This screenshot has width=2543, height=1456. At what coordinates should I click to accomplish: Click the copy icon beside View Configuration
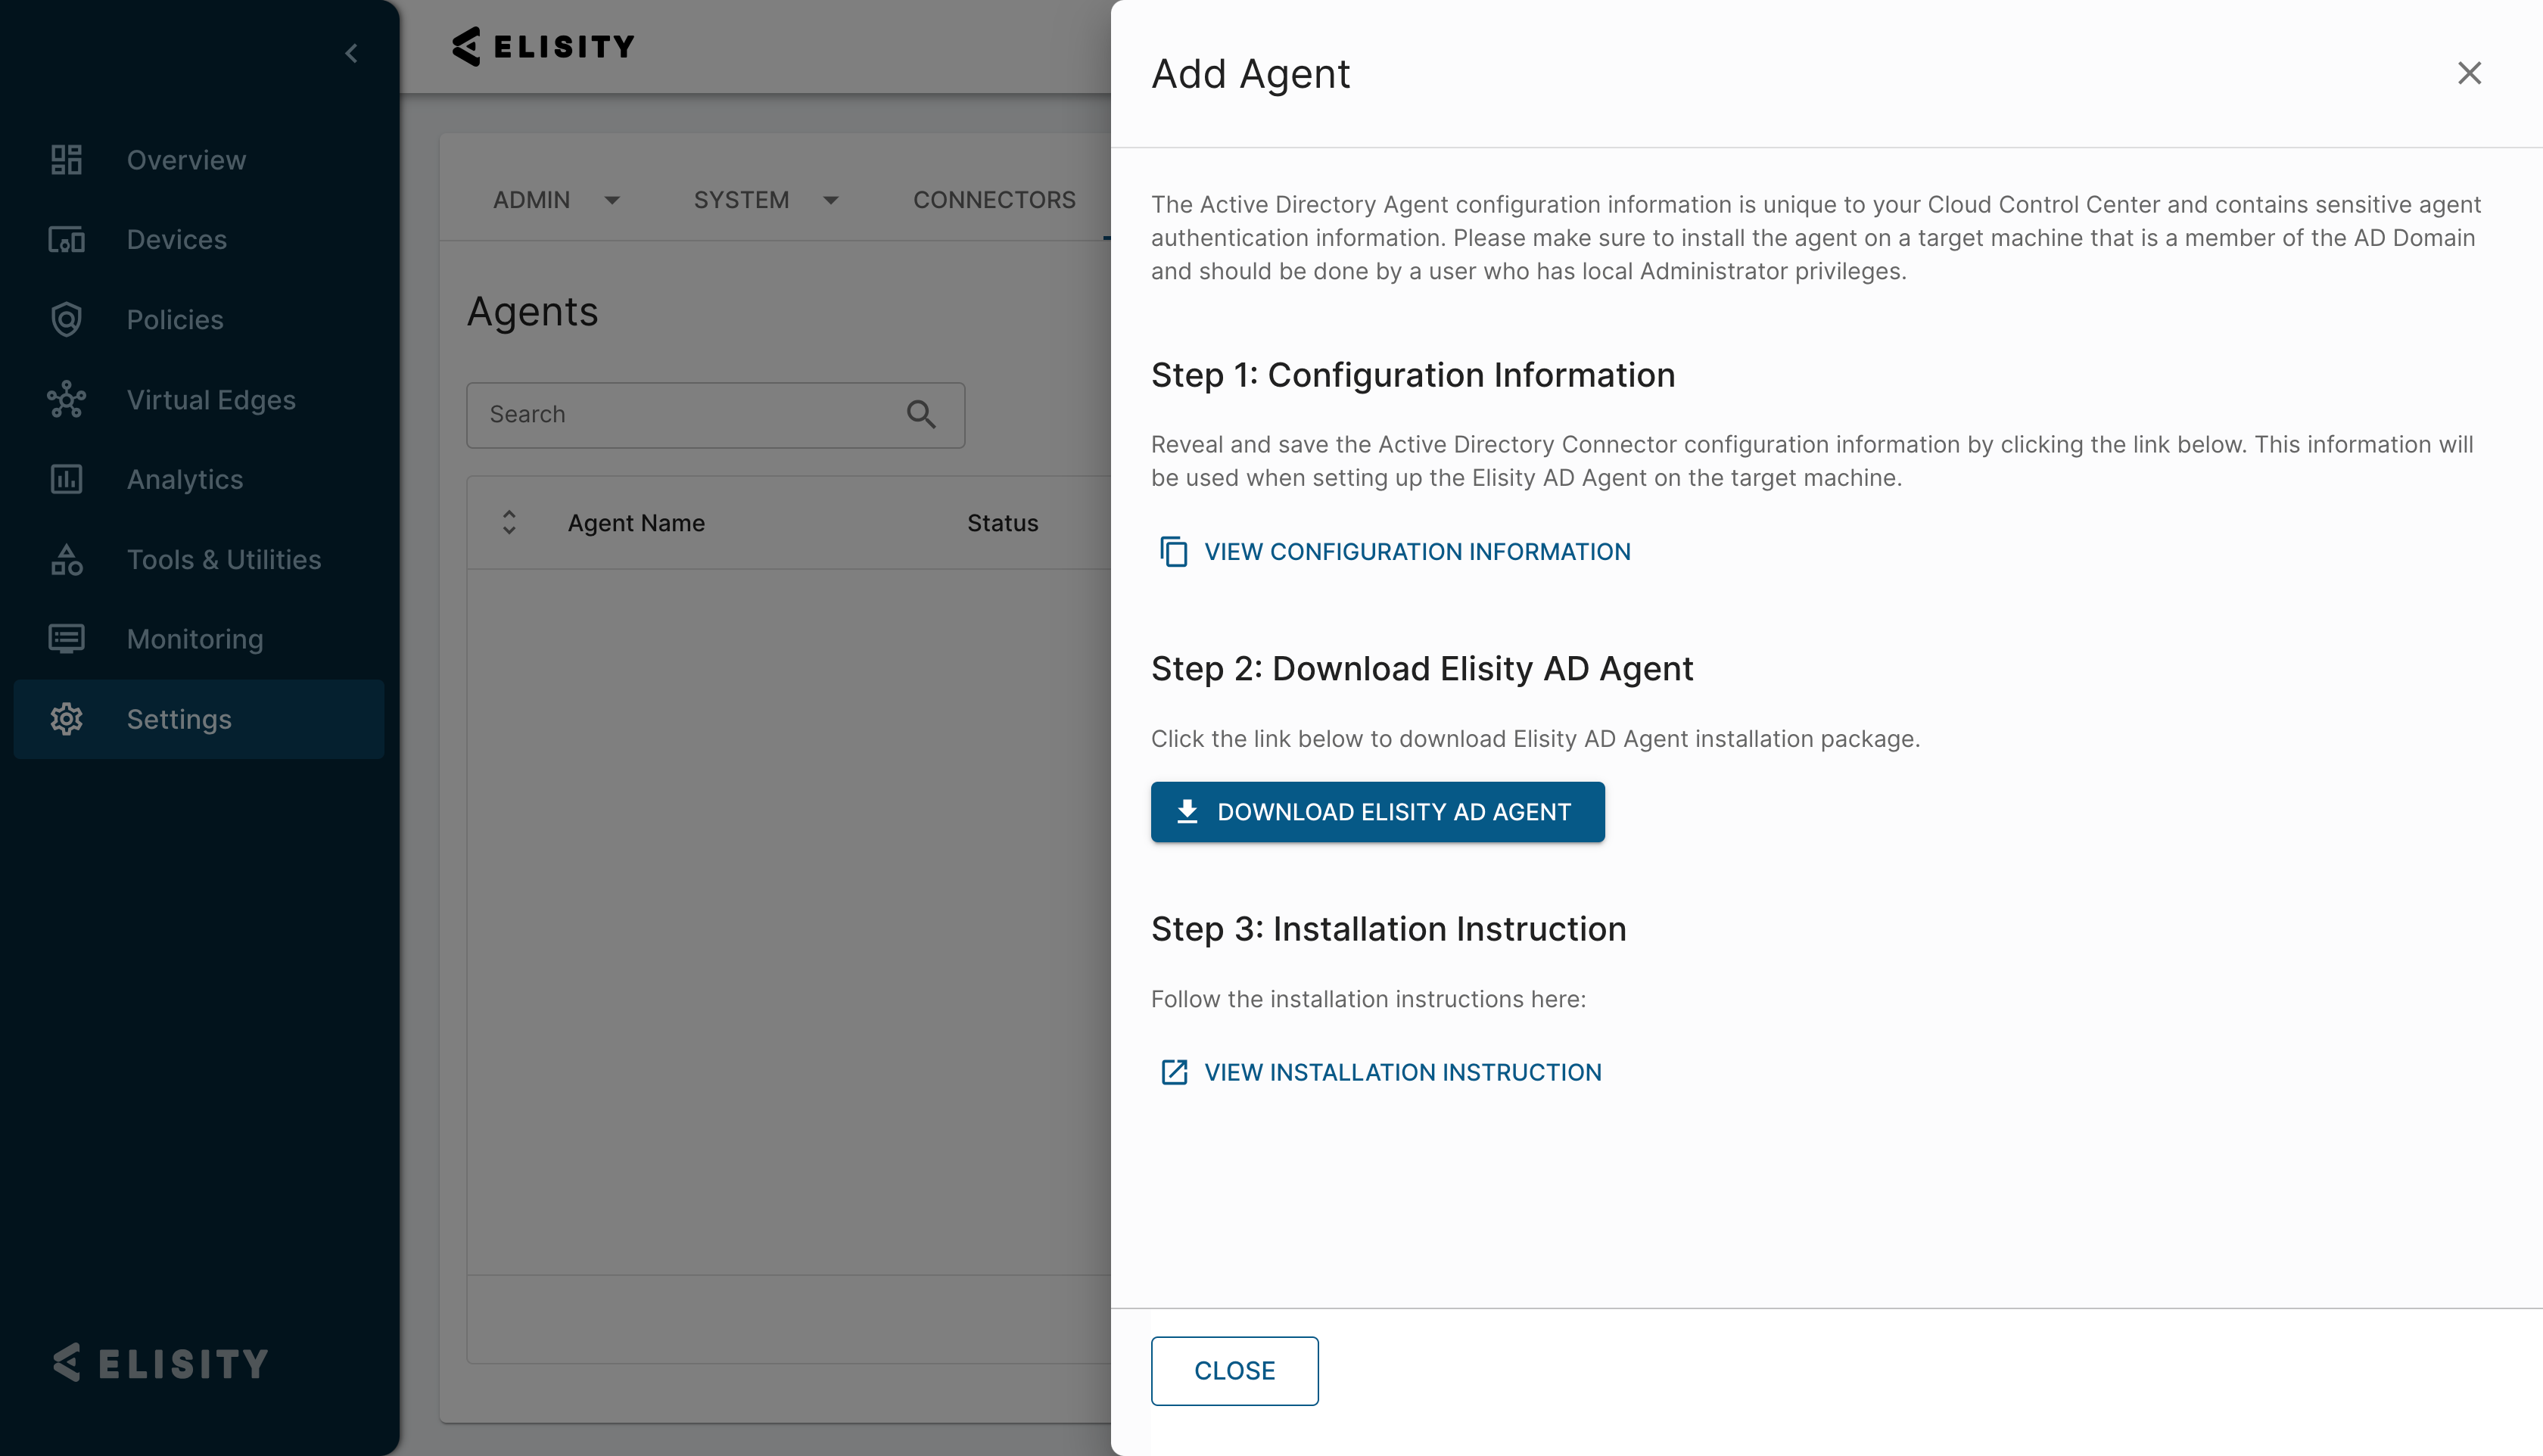click(x=1173, y=551)
